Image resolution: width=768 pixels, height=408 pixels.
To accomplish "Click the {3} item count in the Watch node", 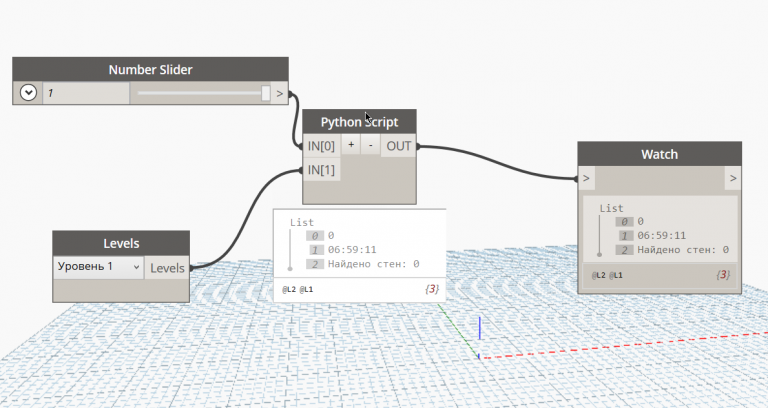I will click(x=723, y=275).
